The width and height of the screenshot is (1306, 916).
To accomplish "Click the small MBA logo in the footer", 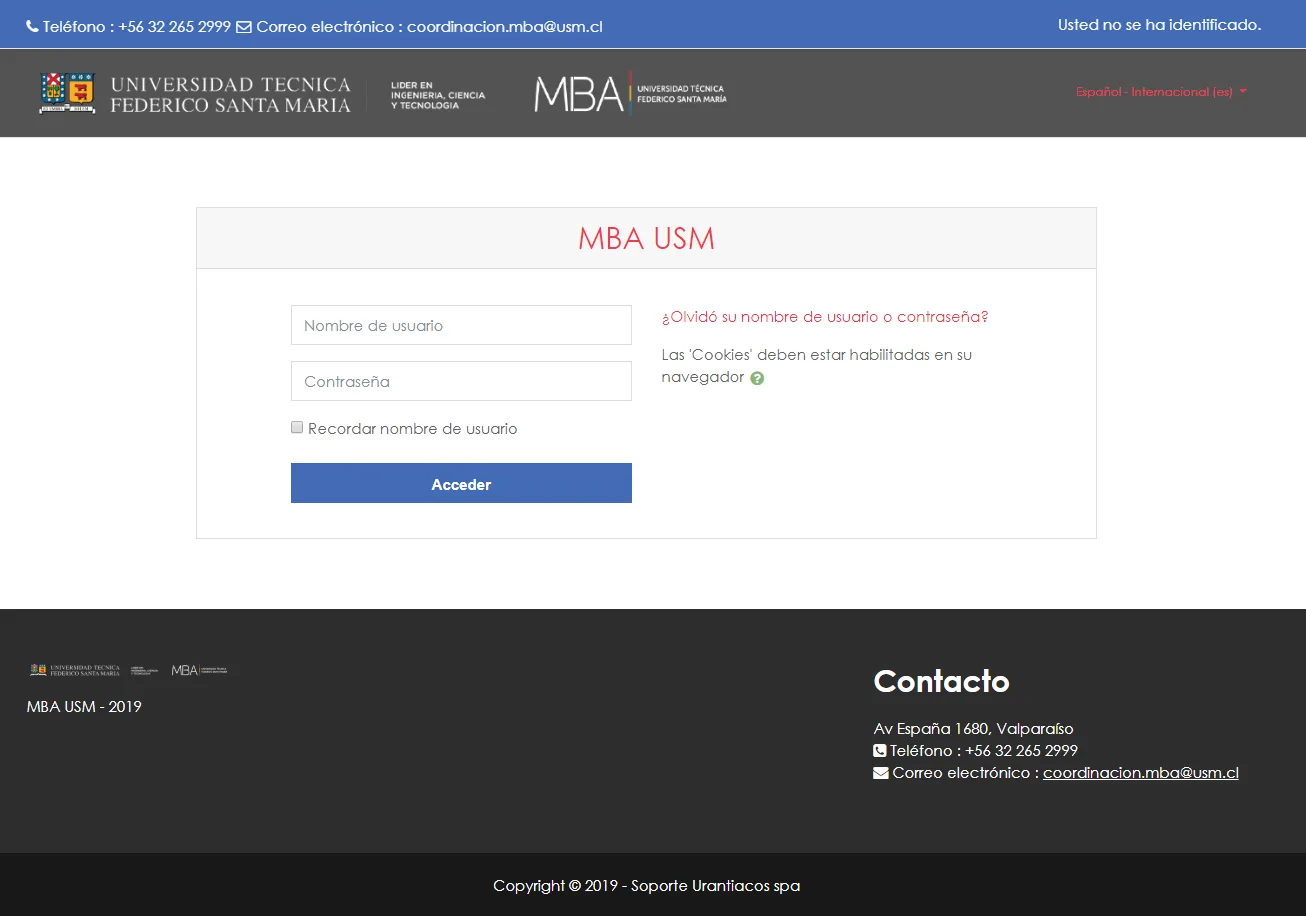I will tap(200, 670).
